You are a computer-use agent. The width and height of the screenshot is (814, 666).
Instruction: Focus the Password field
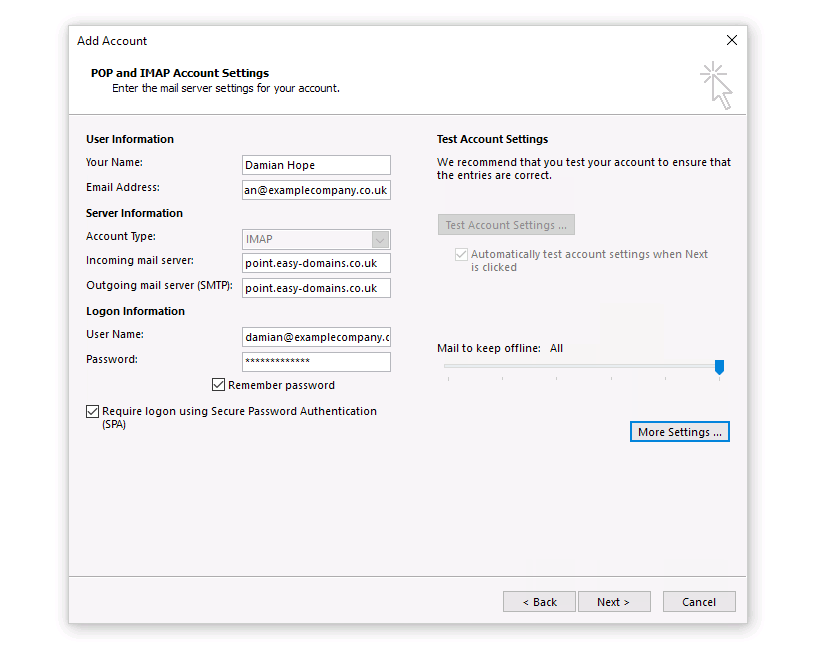click(316, 361)
